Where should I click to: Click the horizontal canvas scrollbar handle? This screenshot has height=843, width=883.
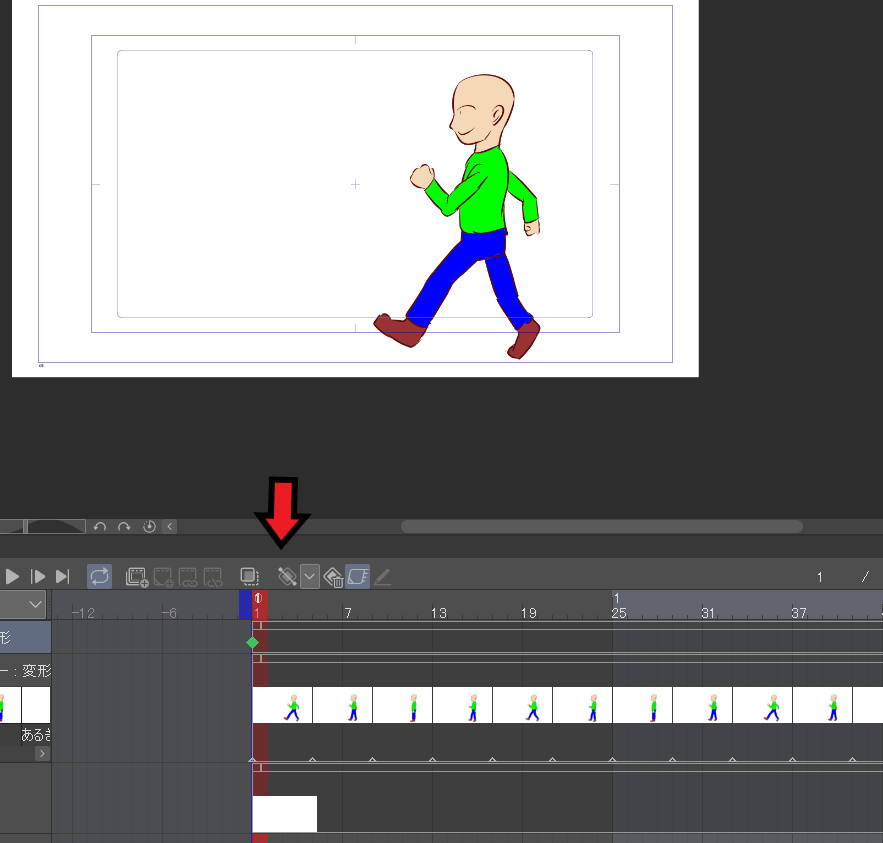pos(600,526)
